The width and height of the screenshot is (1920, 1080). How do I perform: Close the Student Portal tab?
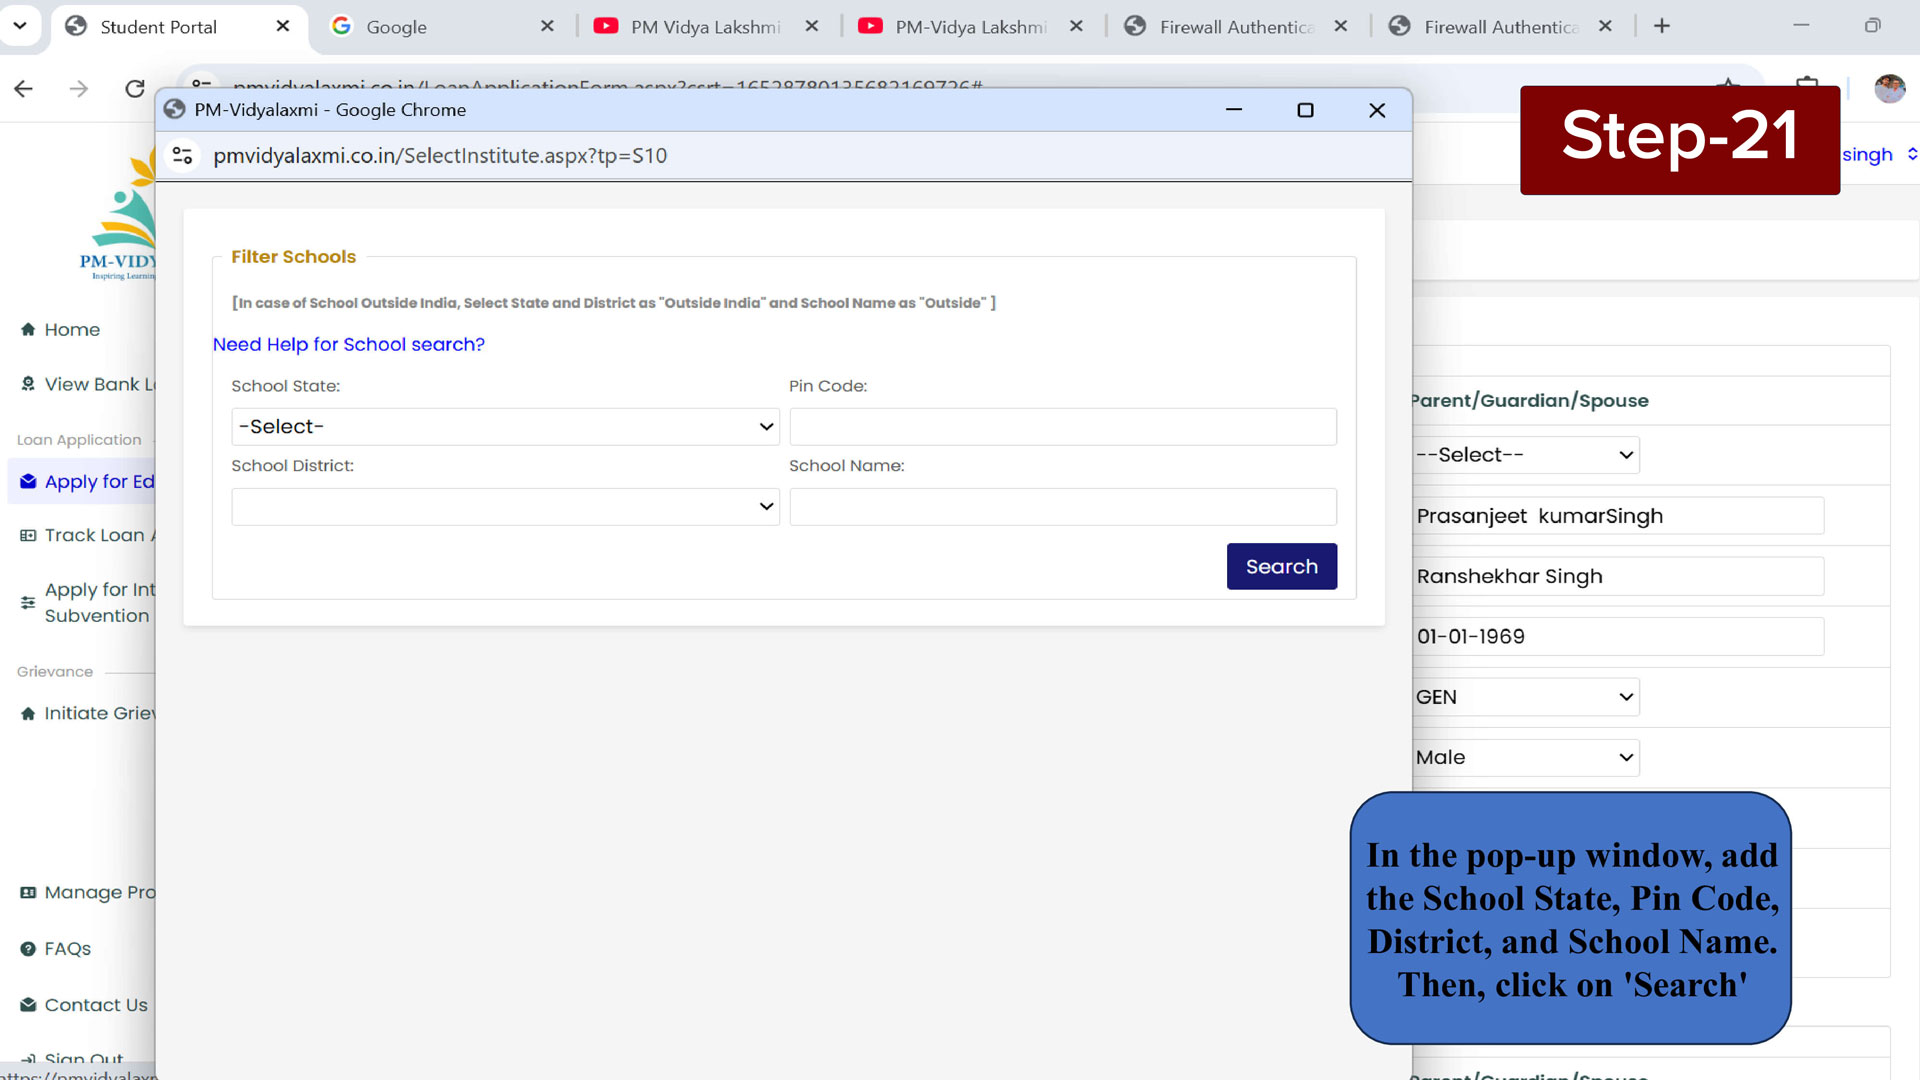click(283, 26)
